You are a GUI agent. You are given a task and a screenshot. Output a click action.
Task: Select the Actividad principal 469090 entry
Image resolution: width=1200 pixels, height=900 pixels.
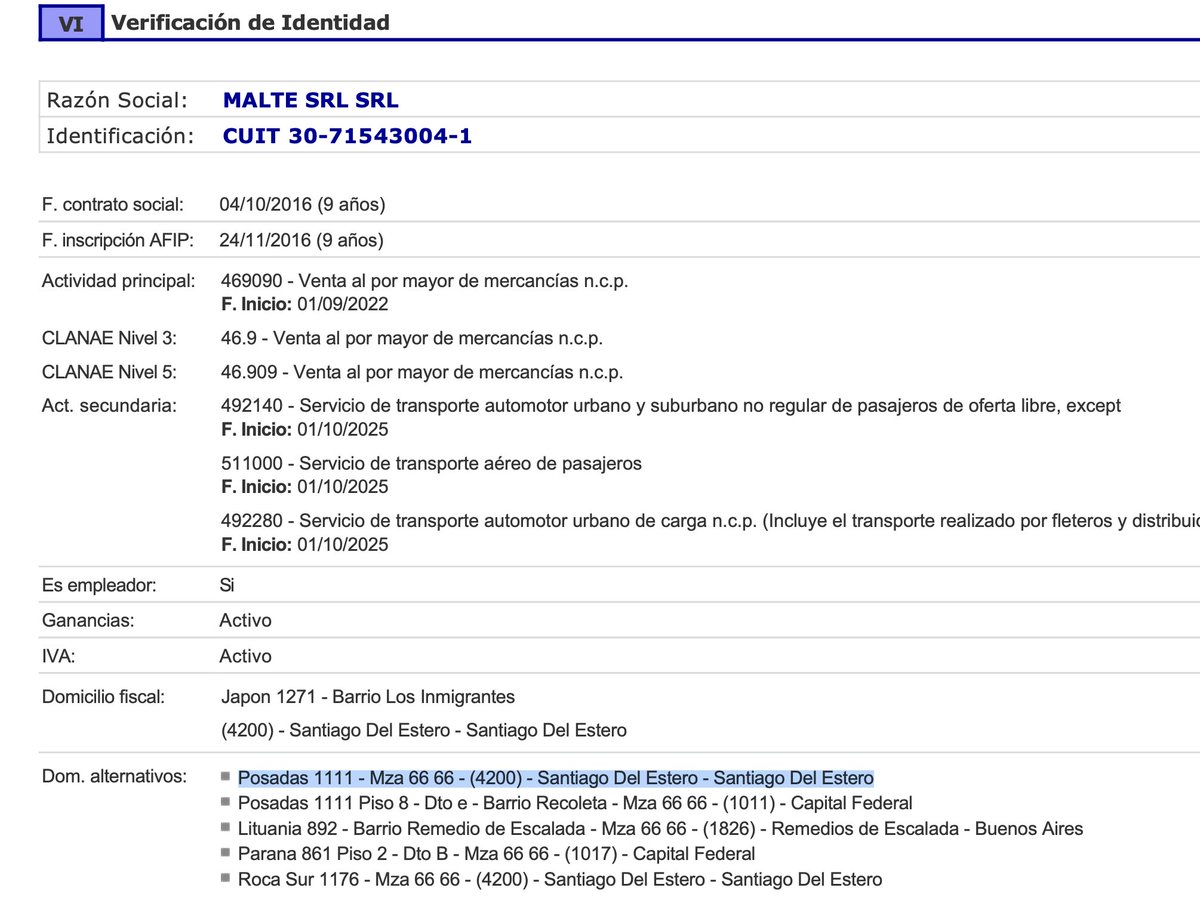[425, 281]
